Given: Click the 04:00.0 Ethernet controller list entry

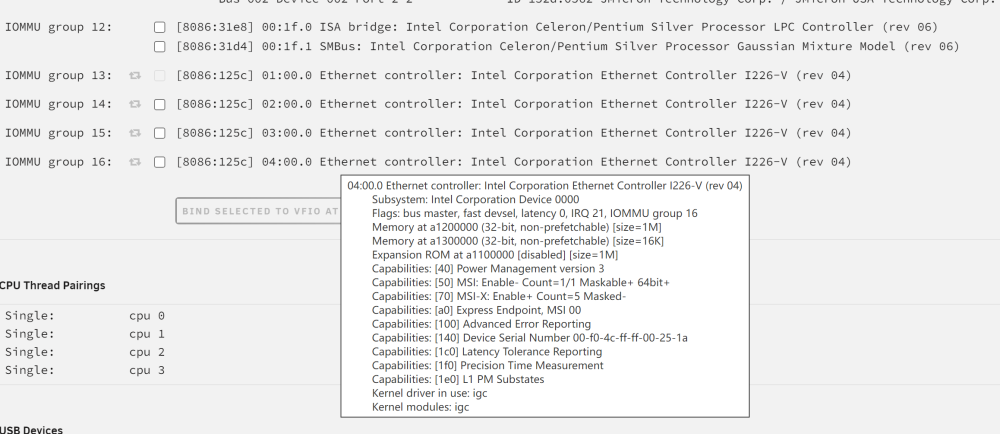Looking at the screenshot, I should coord(513,162).
